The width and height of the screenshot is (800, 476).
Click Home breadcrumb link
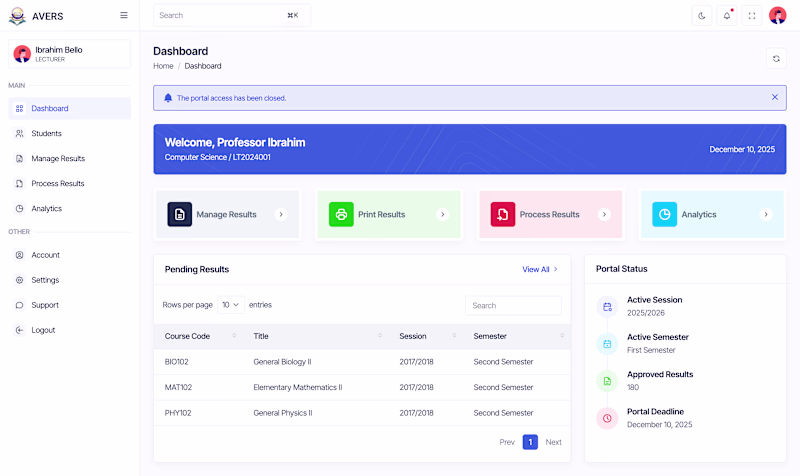coord(163,66)
